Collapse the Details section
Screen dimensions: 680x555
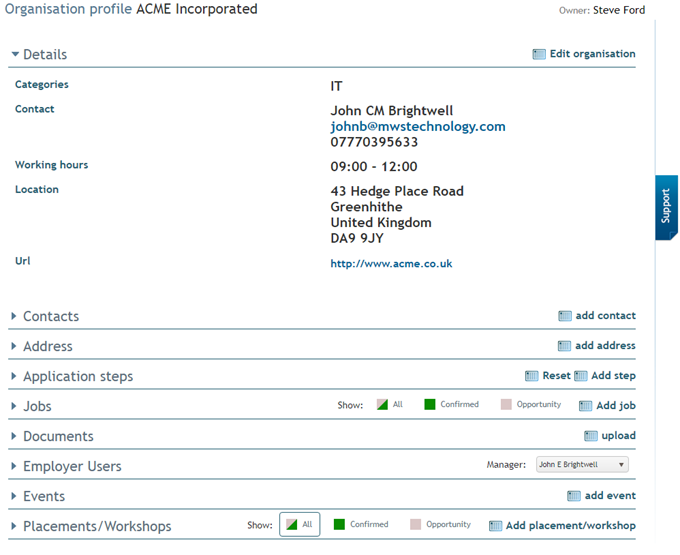(x=16, y=54)
